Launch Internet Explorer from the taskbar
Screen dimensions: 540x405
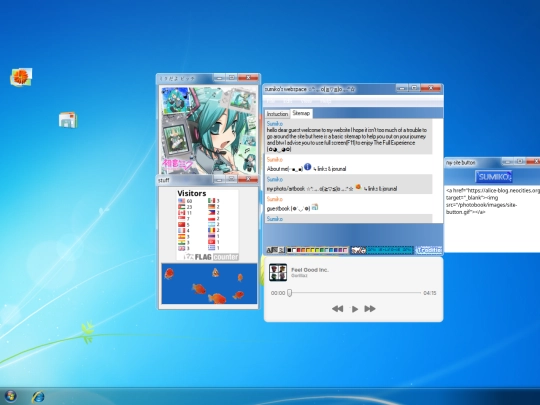pos(38,397)
